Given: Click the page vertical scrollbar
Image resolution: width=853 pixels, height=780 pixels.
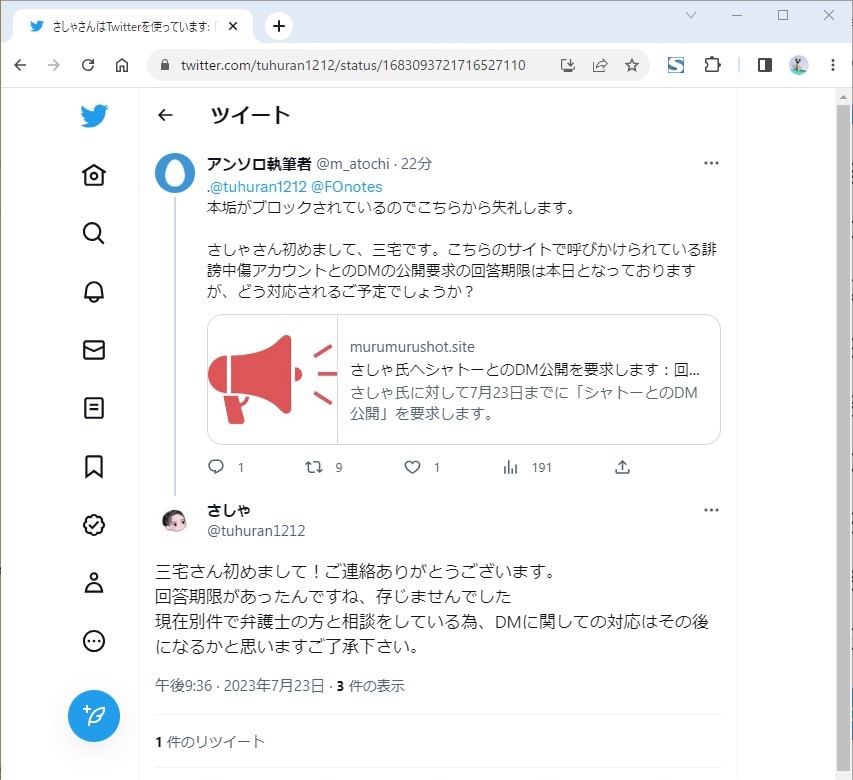Looking at the screenshot, I should tap(843, 400).
